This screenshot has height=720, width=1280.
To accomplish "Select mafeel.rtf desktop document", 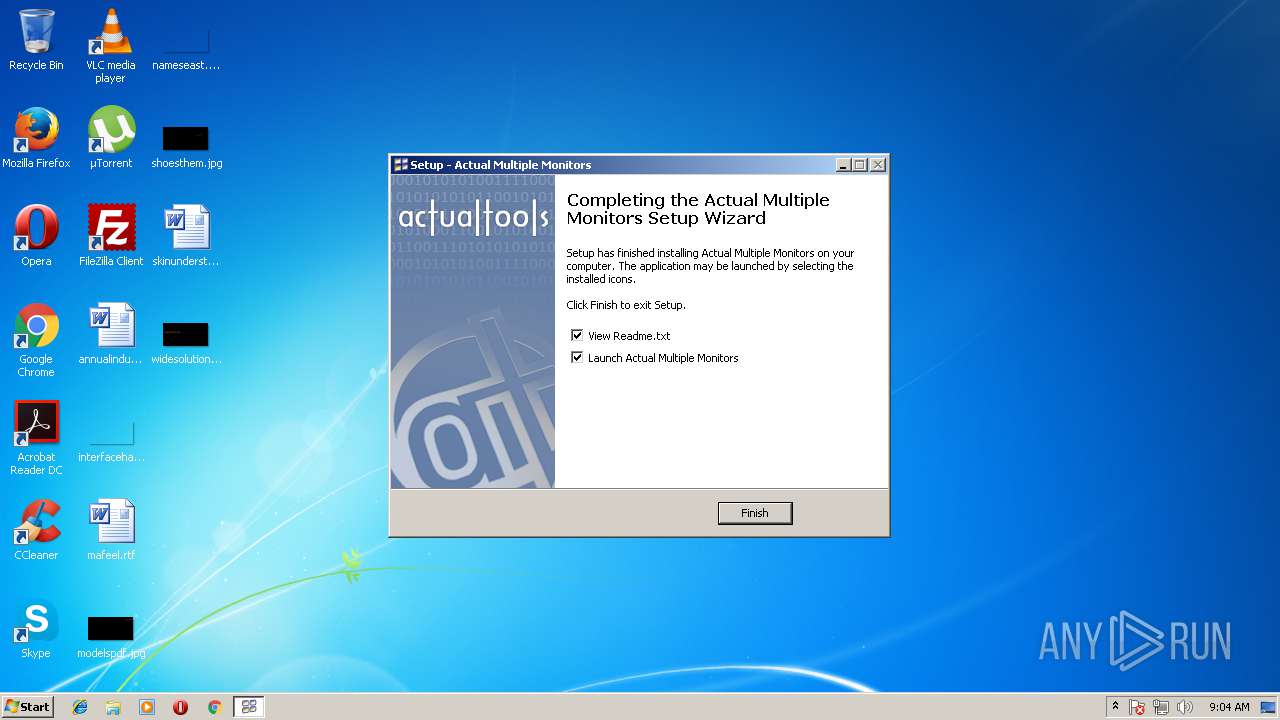I will [x=111, y=530].
